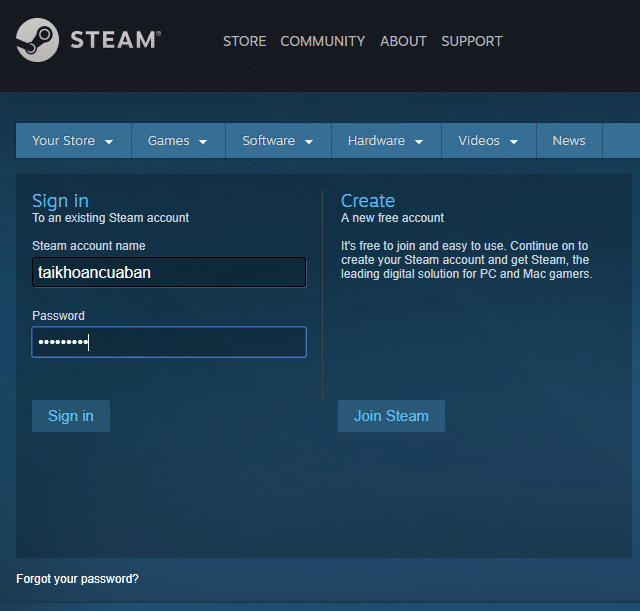Focus the Password input field

pos(169,342)
